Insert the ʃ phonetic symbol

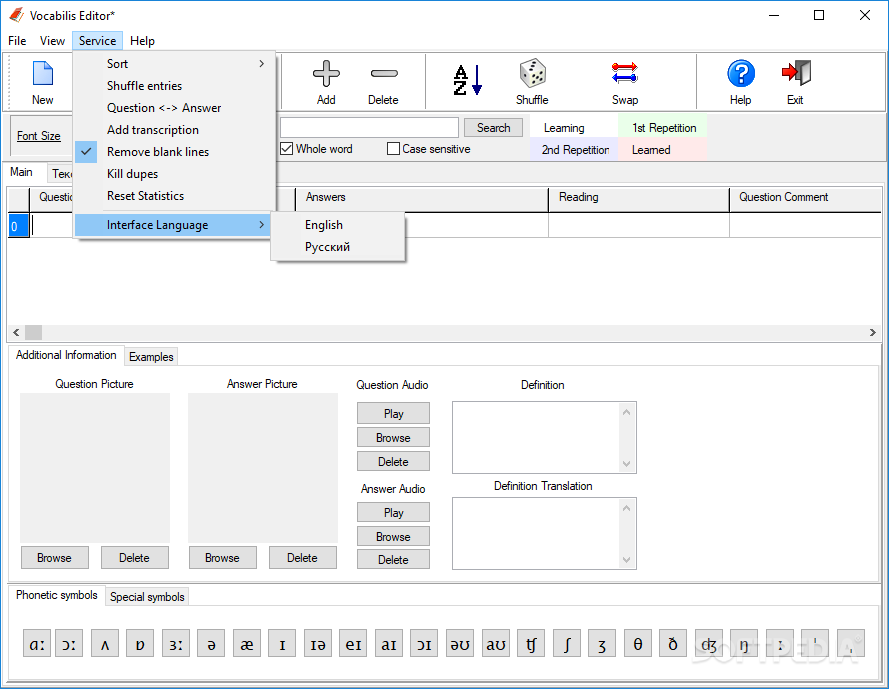pos(566,643)
